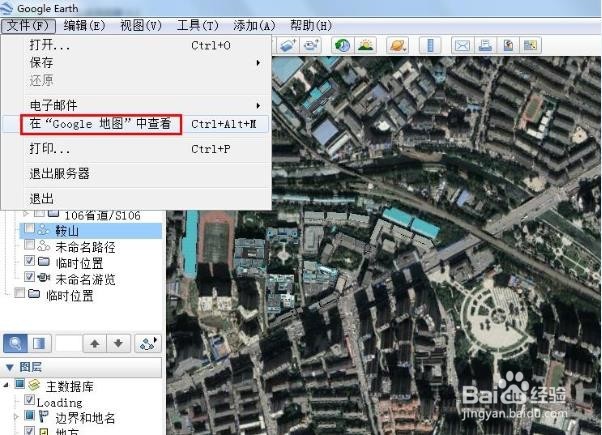The width and height of the screenshot is (602, 435).
Task: Click the printer toolbar icon
Action: tap(485, 45)
